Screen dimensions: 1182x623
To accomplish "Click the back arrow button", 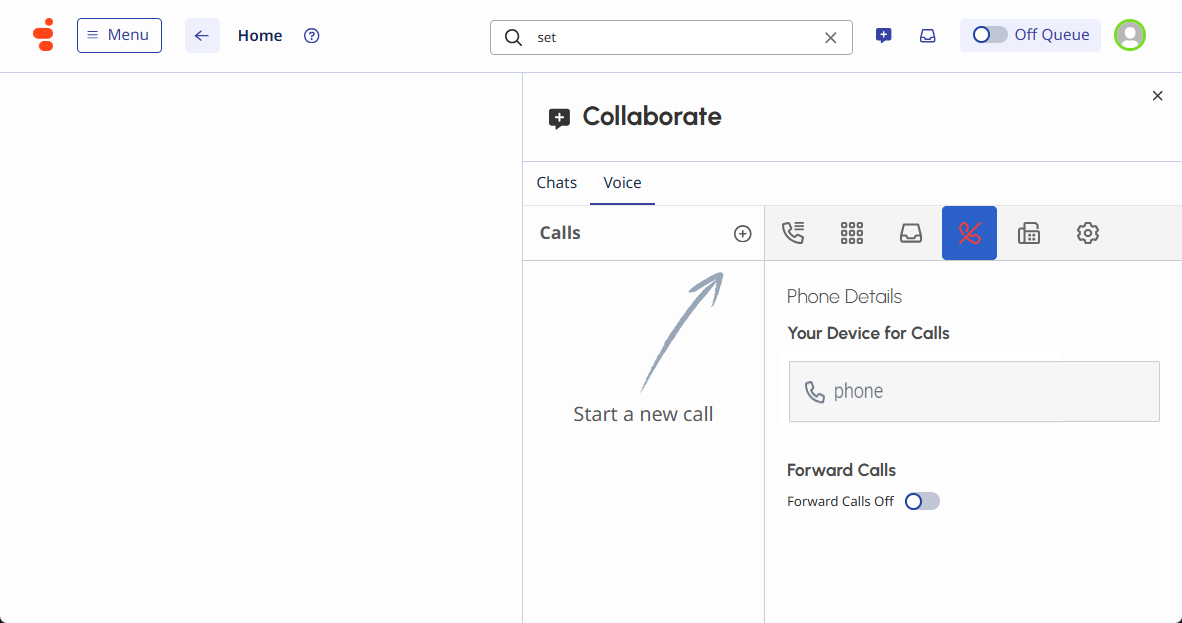I will click(202, 36).
